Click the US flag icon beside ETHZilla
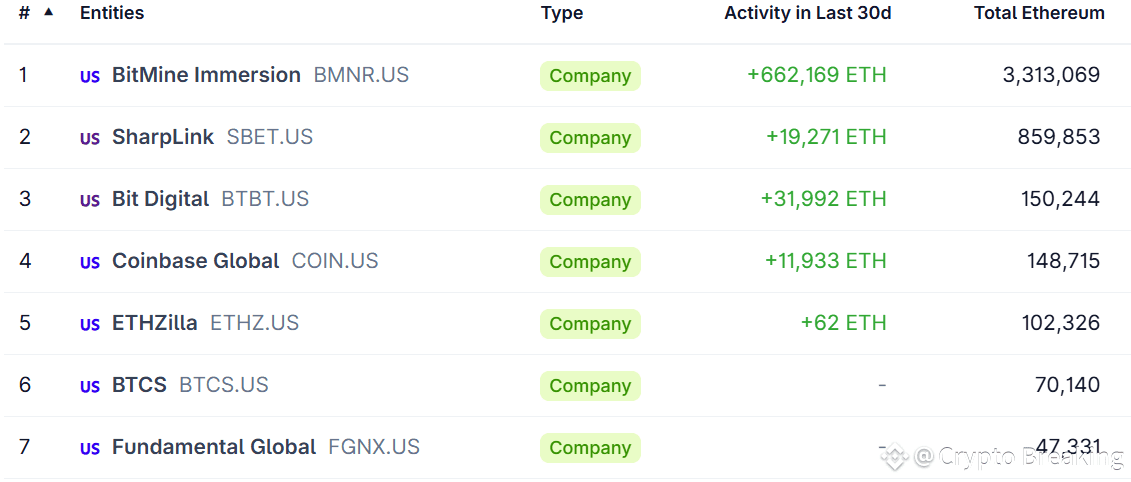This screenshot has height=482, width=1131. click(90, 324)
